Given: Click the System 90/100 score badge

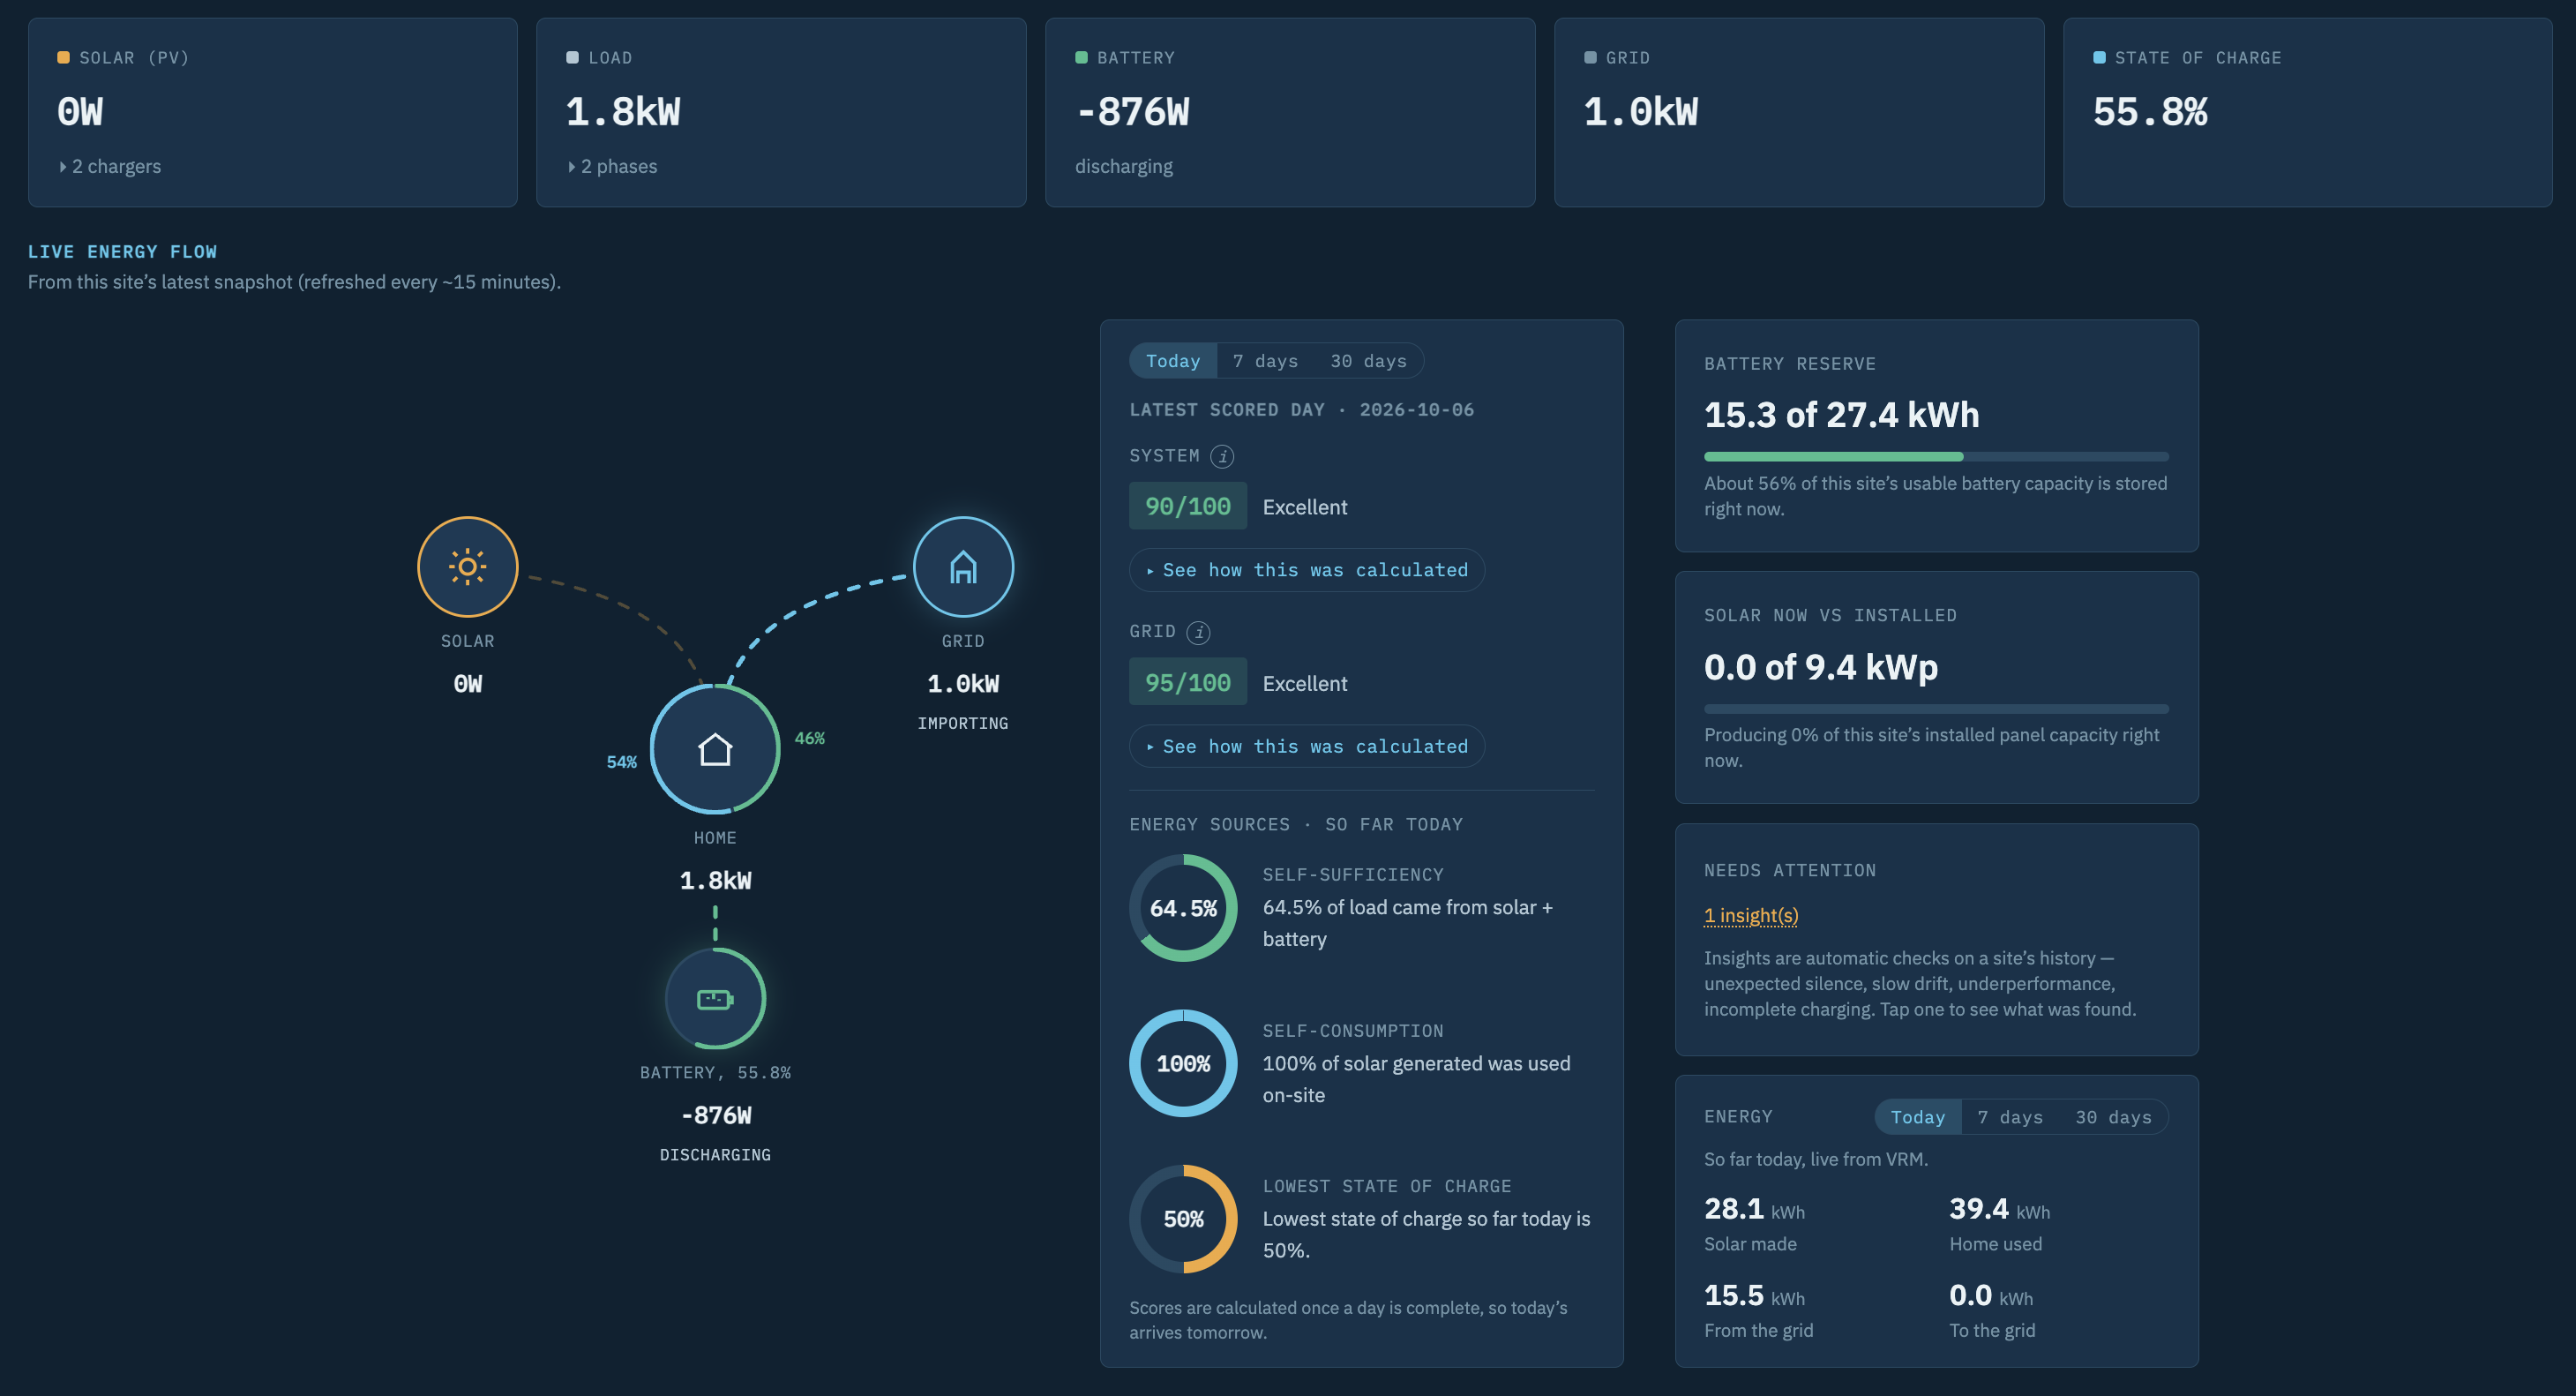Looking at the screenshot, I should point(1188,506).
